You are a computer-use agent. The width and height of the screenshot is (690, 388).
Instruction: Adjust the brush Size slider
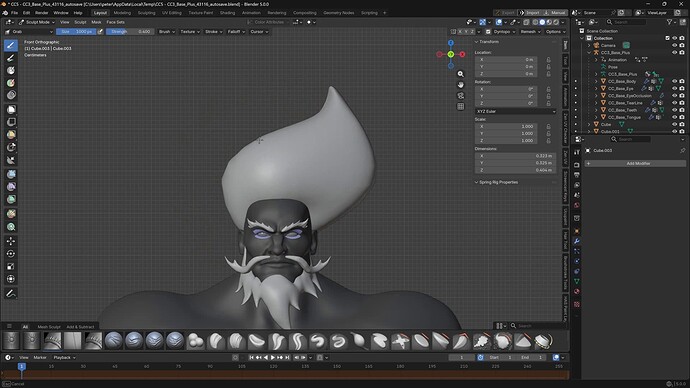pos(76,32)
